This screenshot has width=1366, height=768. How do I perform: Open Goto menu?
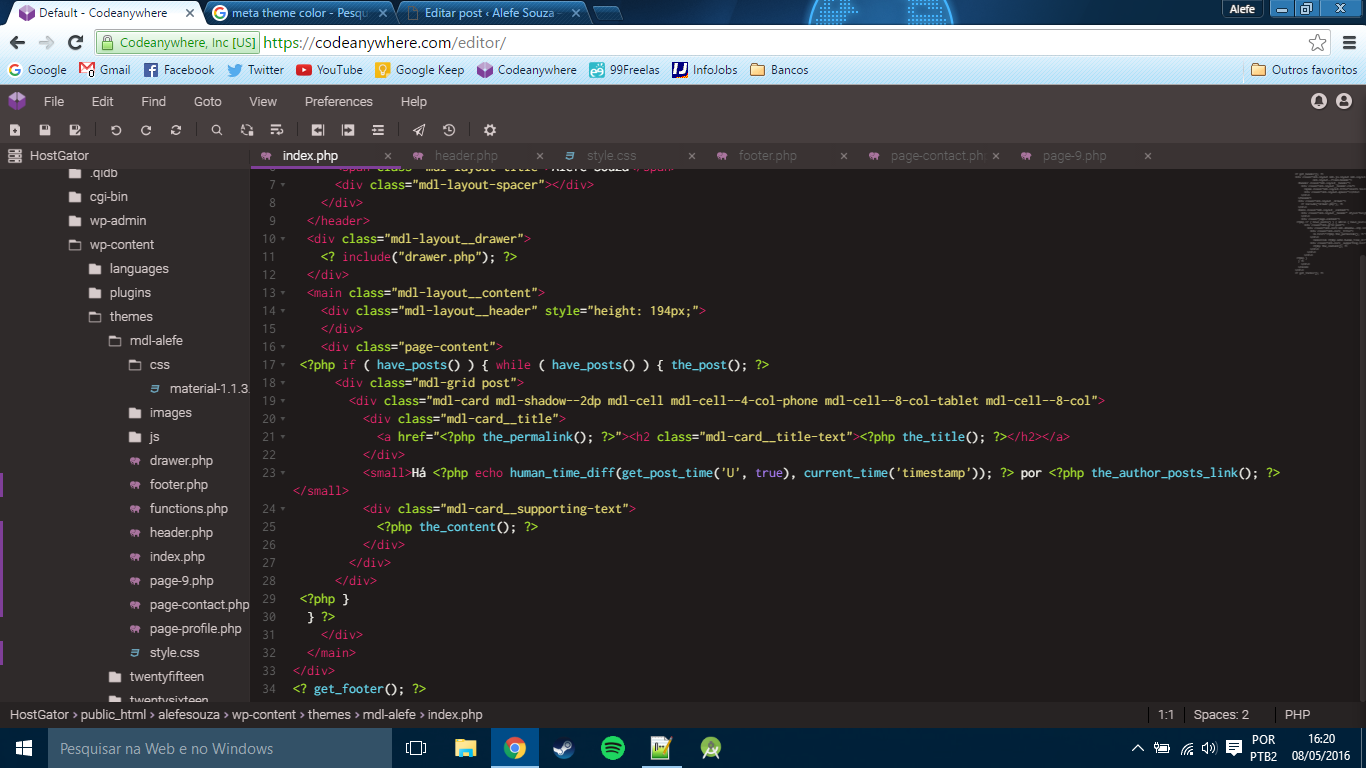[208, 101]
